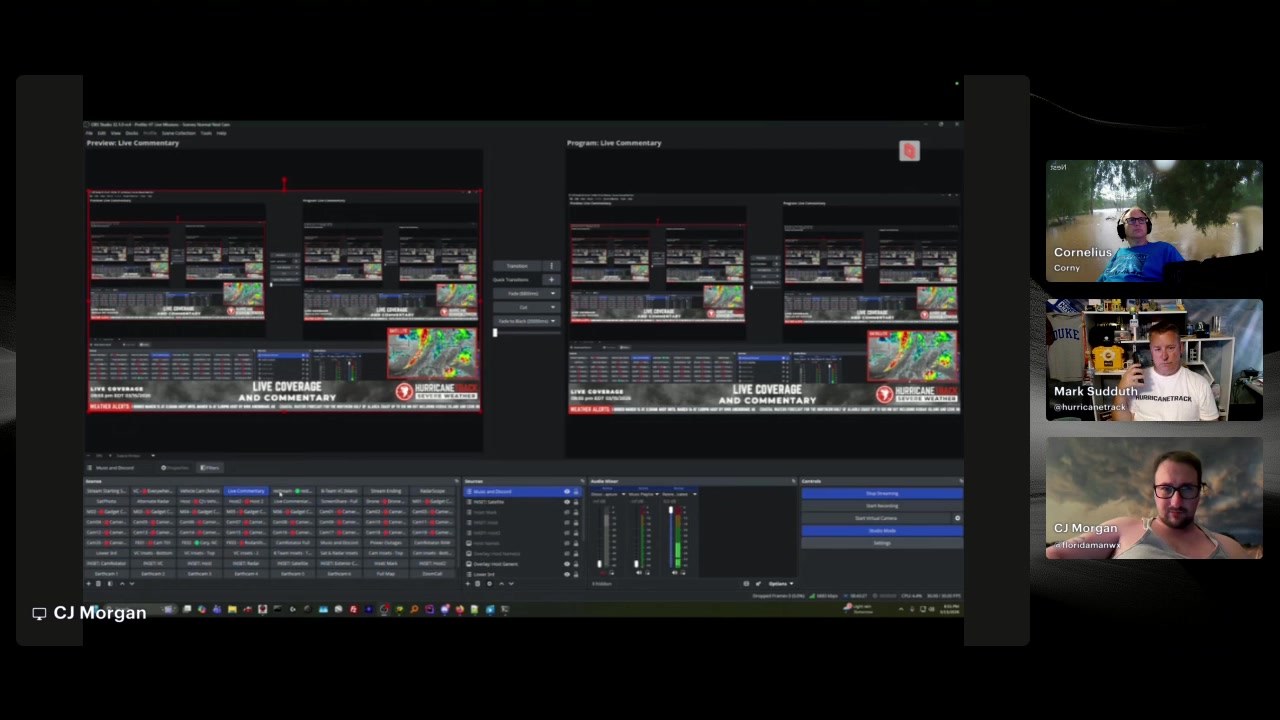Add a quick transition with plus button
The image size is (1280, 720).
click(x=551, y=279)
